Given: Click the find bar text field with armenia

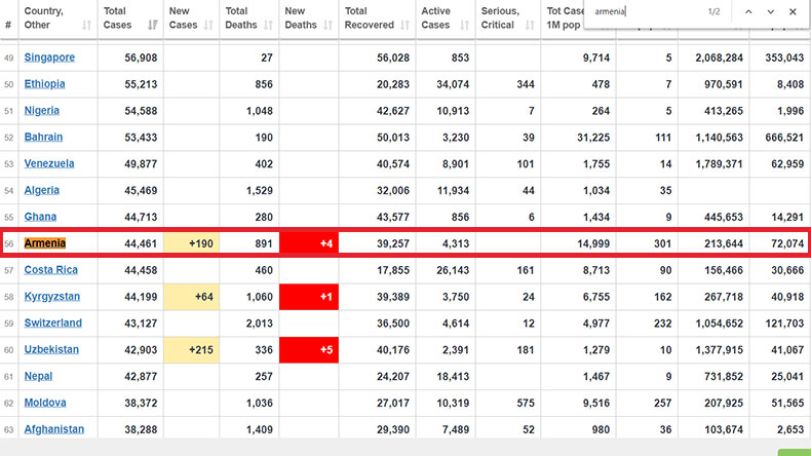Looking at the screenshot, I should 647,11.
